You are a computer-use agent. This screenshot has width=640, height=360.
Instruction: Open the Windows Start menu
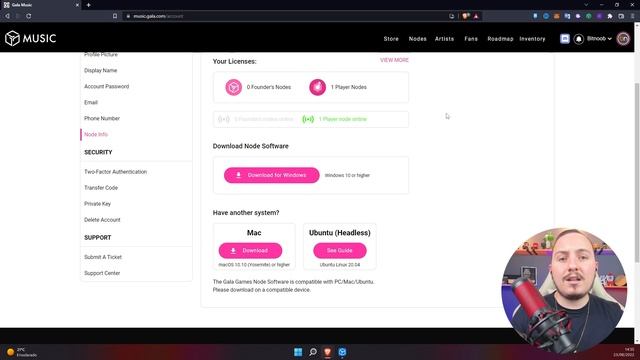click(298, 352)
